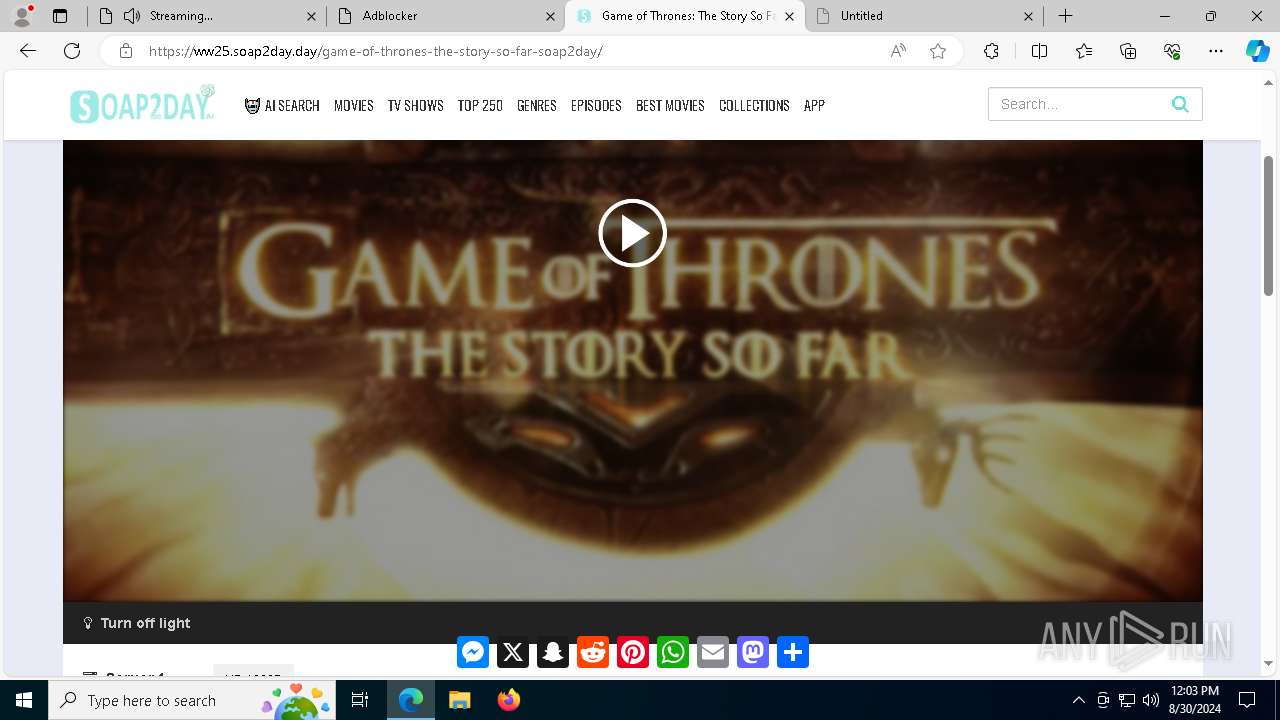Open the App page link
Screen dimensions: 1280x720
coord(814,105)
